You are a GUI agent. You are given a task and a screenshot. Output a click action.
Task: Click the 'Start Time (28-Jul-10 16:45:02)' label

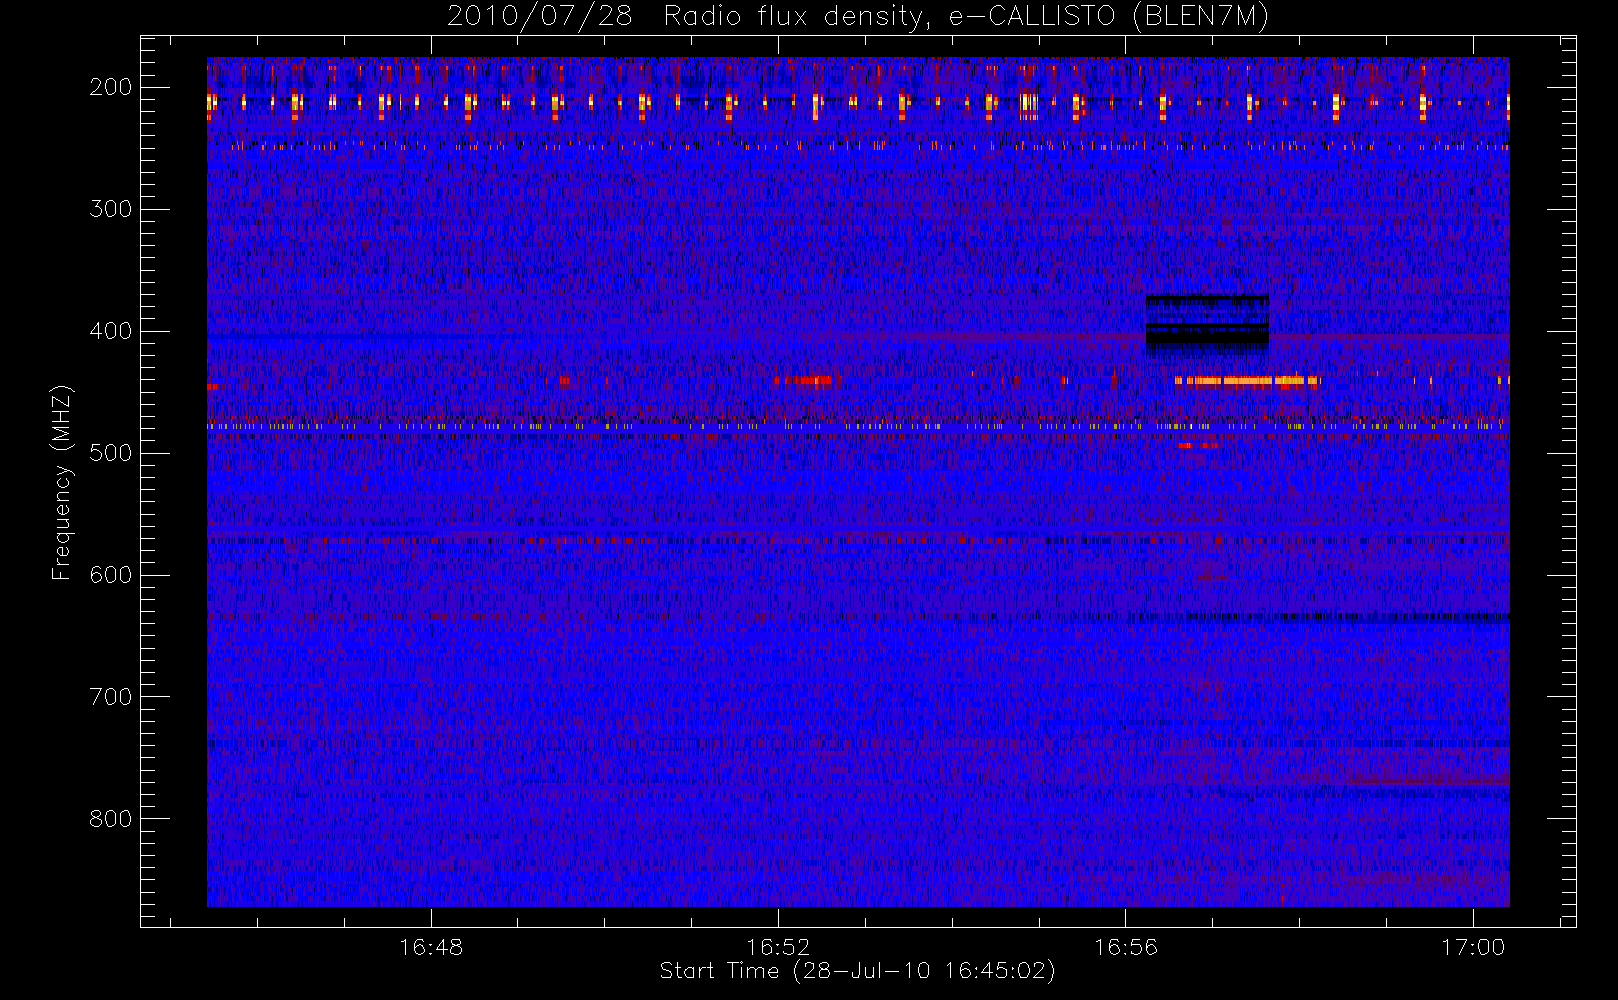pyautogui.click(x=858, y=971)
